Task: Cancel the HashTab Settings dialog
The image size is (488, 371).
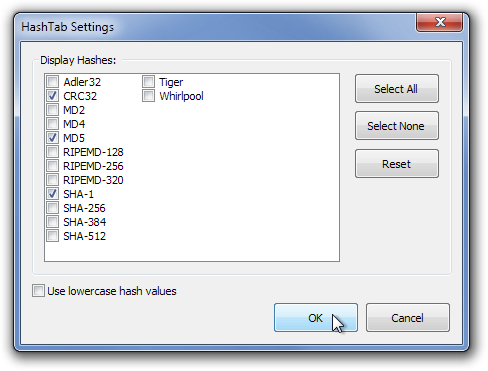Action: (x=408, y=318)
